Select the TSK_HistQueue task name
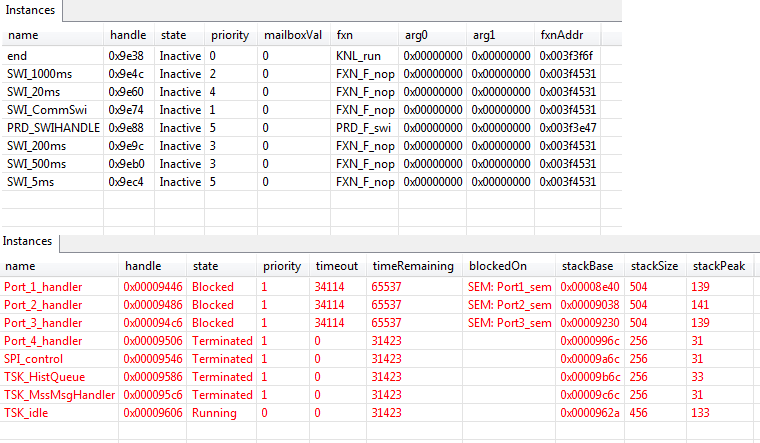Image resolution: width=760 pixels, height=443 pixels. click(x=44, y=377)
